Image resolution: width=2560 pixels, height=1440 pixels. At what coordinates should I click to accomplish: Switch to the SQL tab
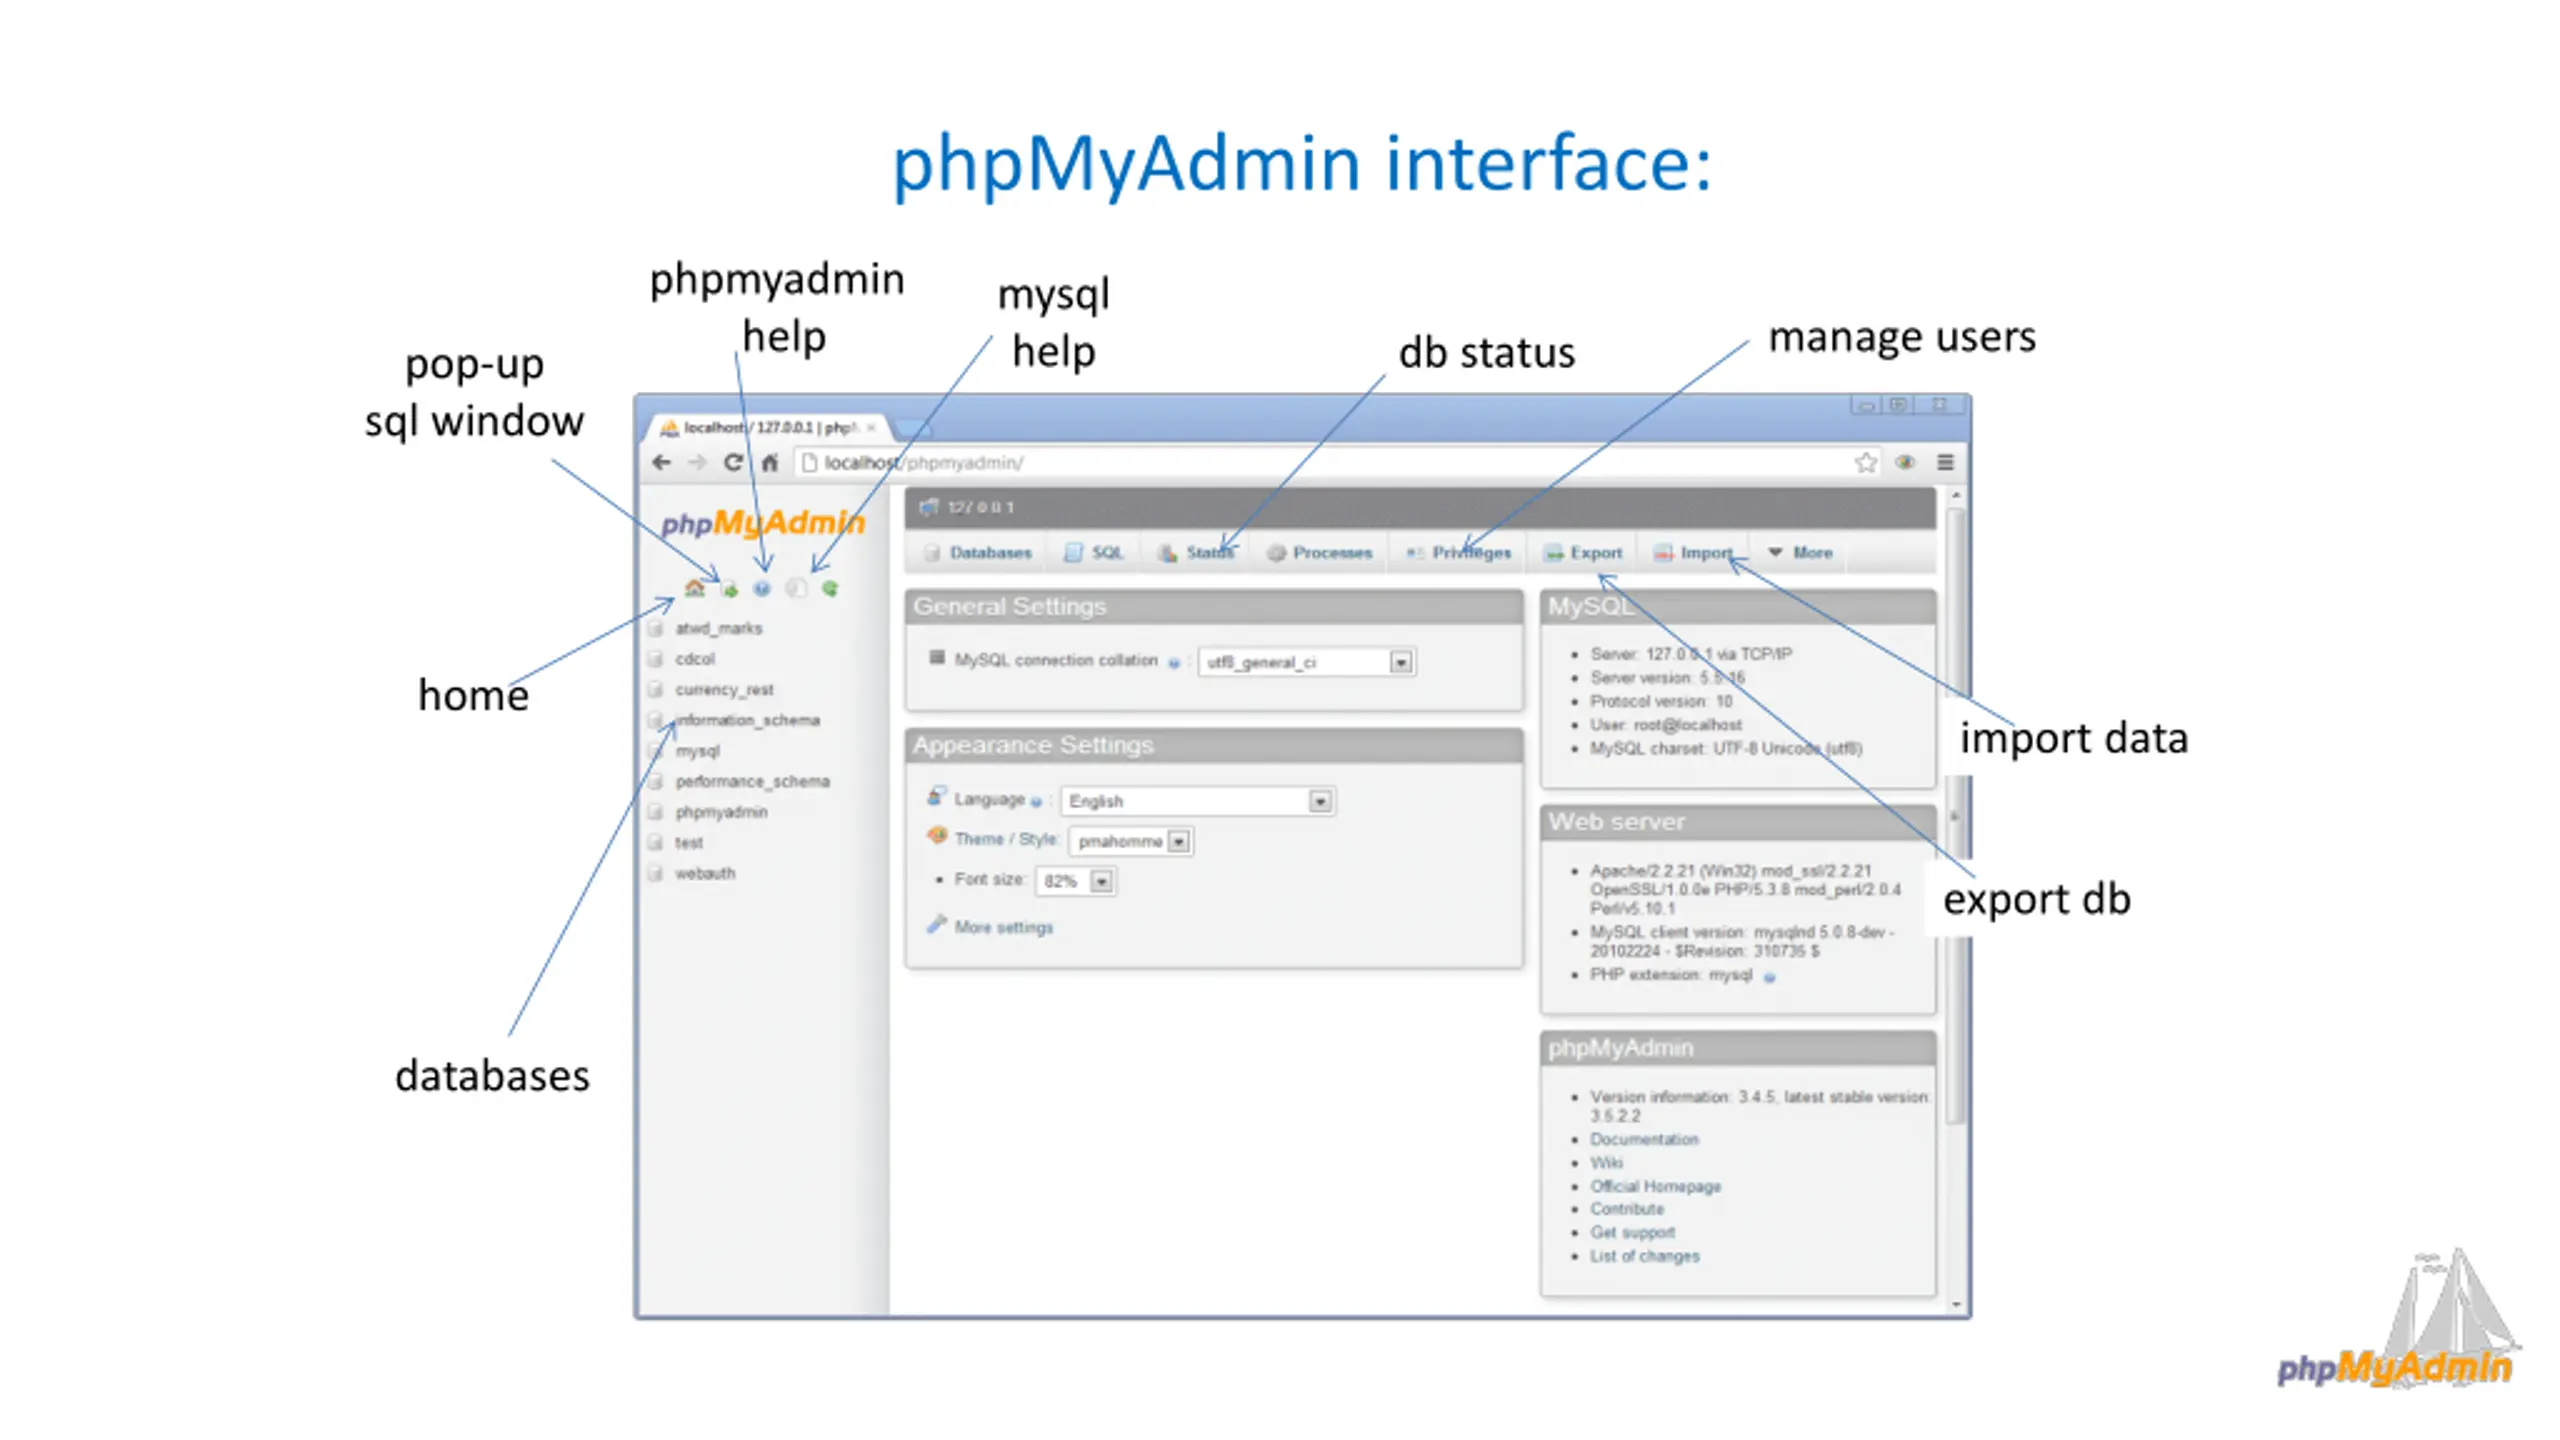point(1094,552)
